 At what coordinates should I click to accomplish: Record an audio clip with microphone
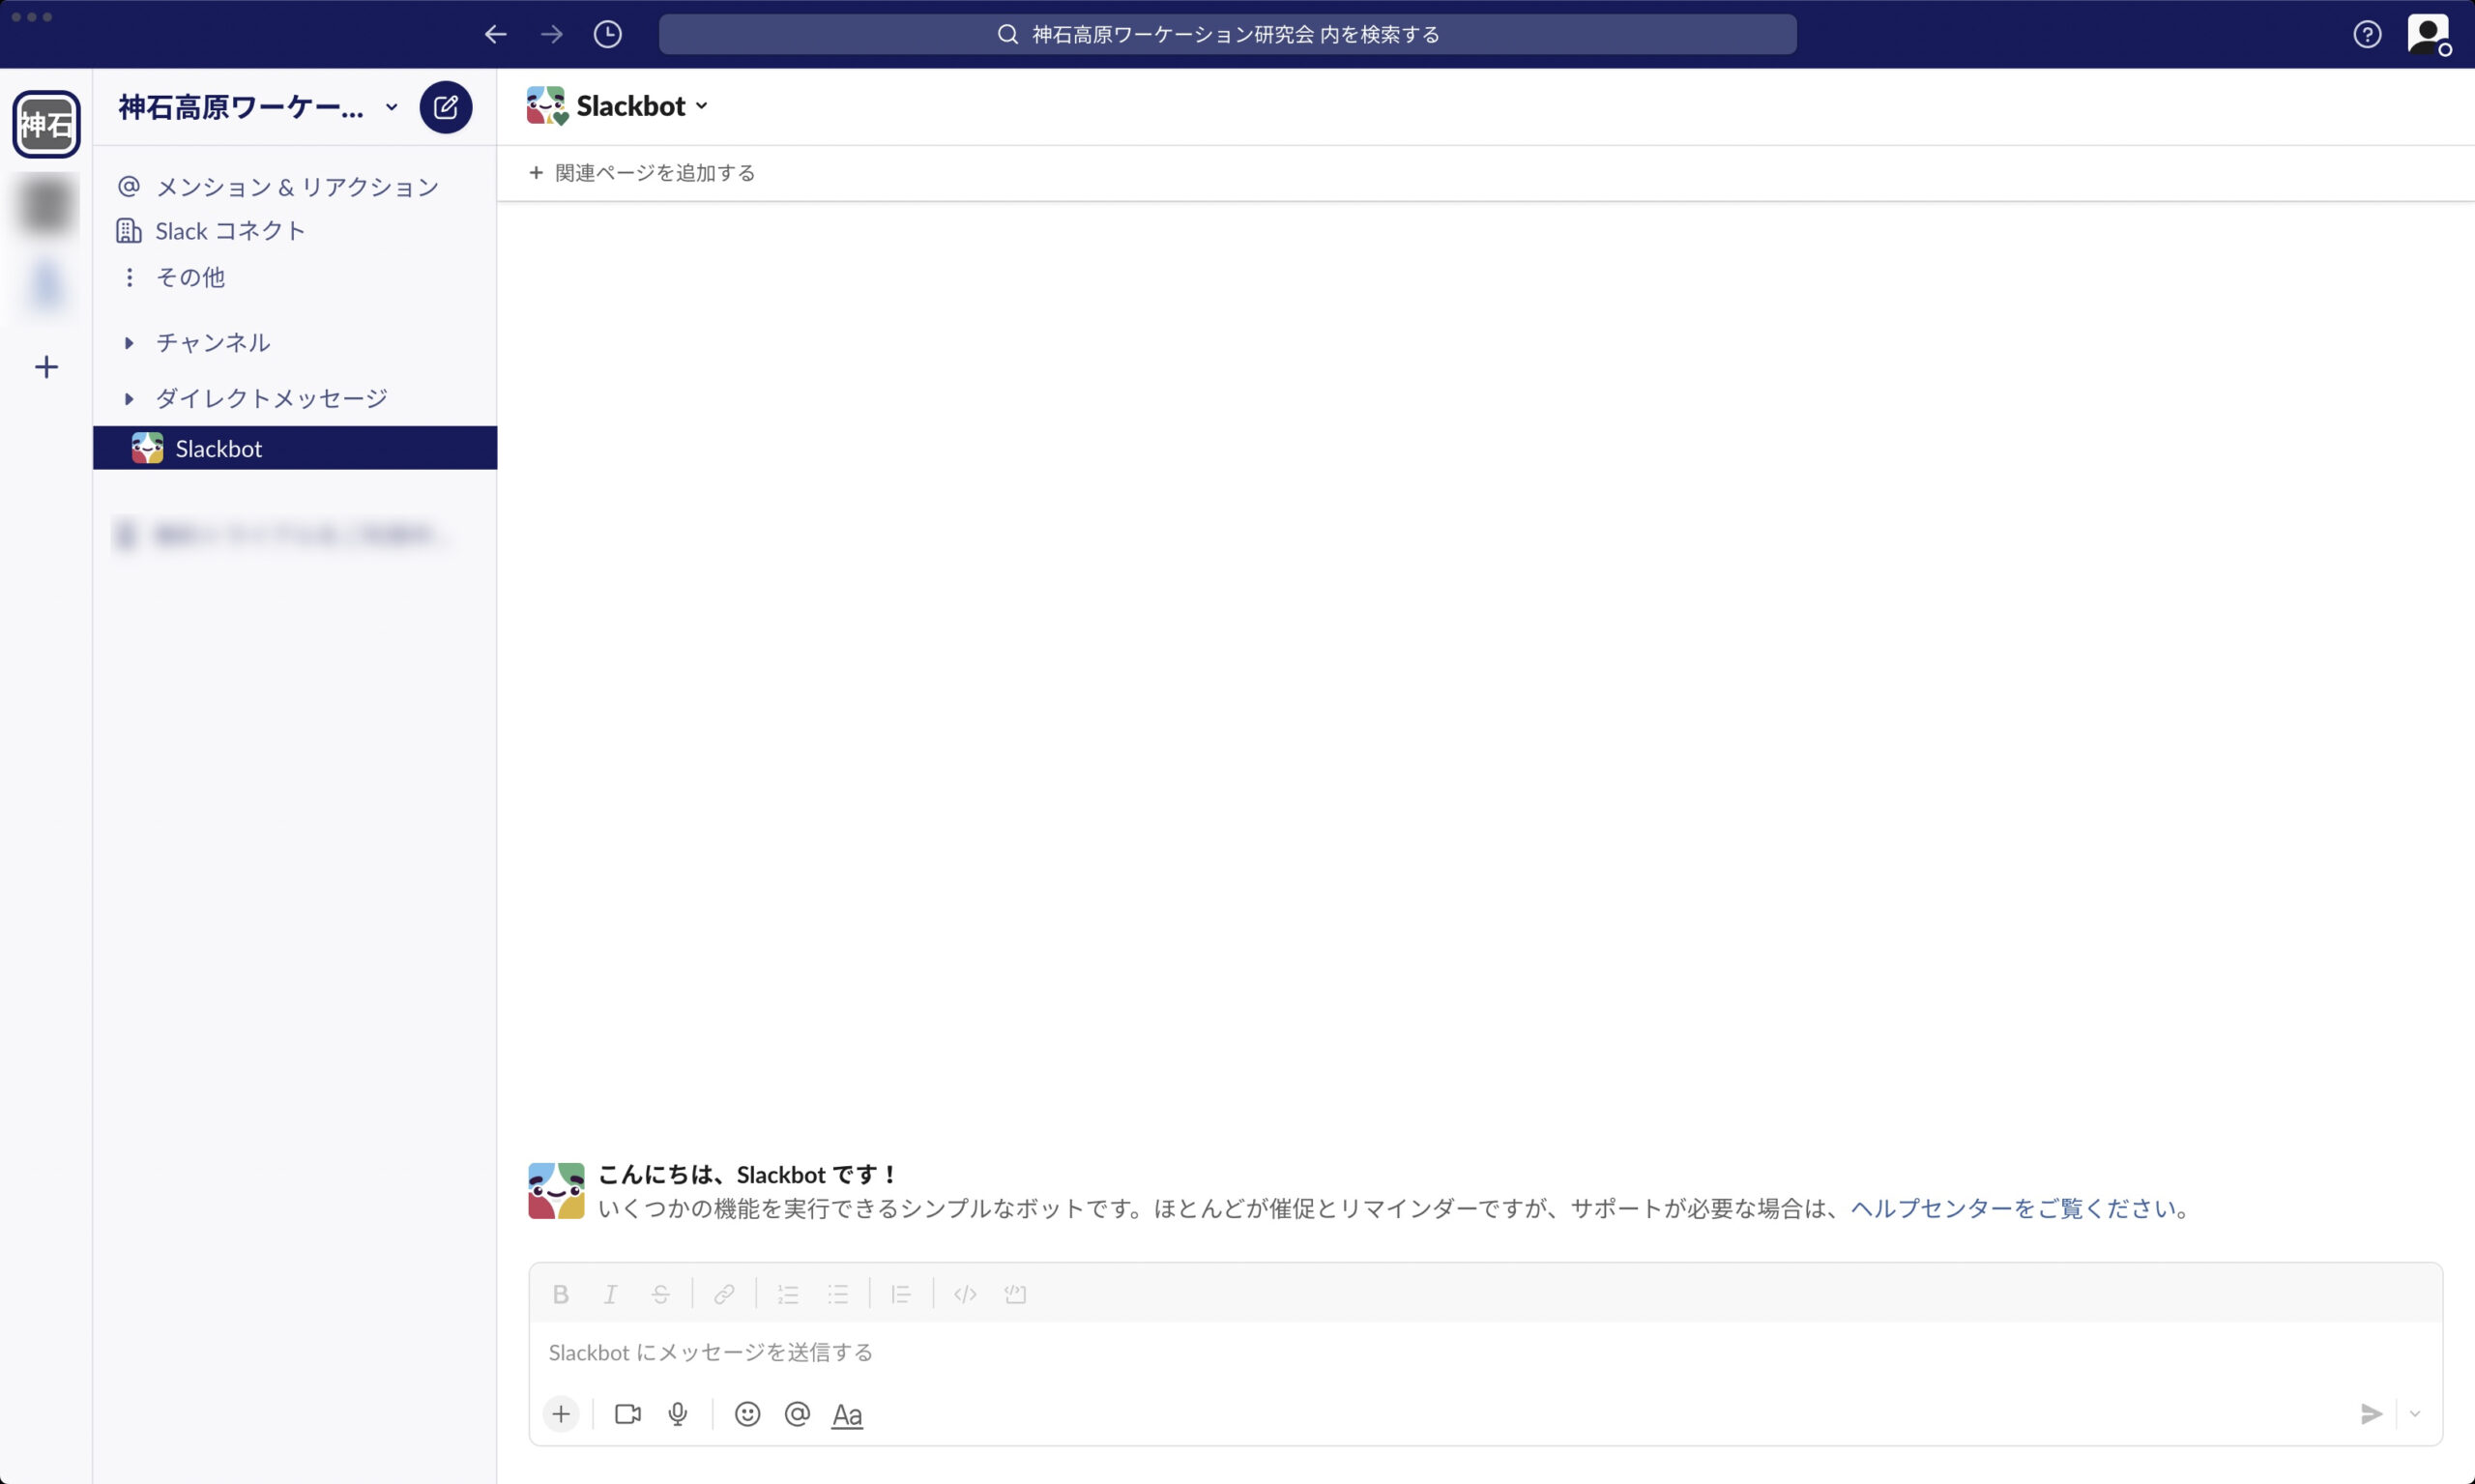tap(678, 1414)
